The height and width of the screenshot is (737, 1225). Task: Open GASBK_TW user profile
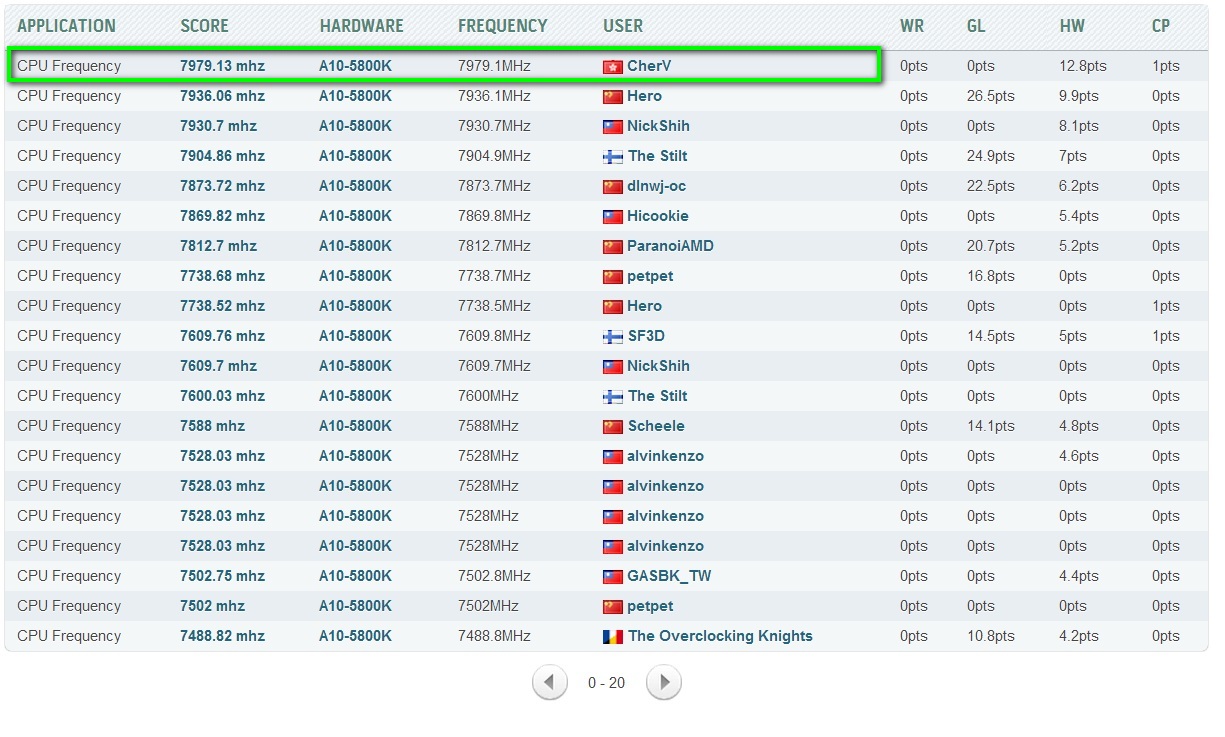pyautogui.click(x=669, y=576)
